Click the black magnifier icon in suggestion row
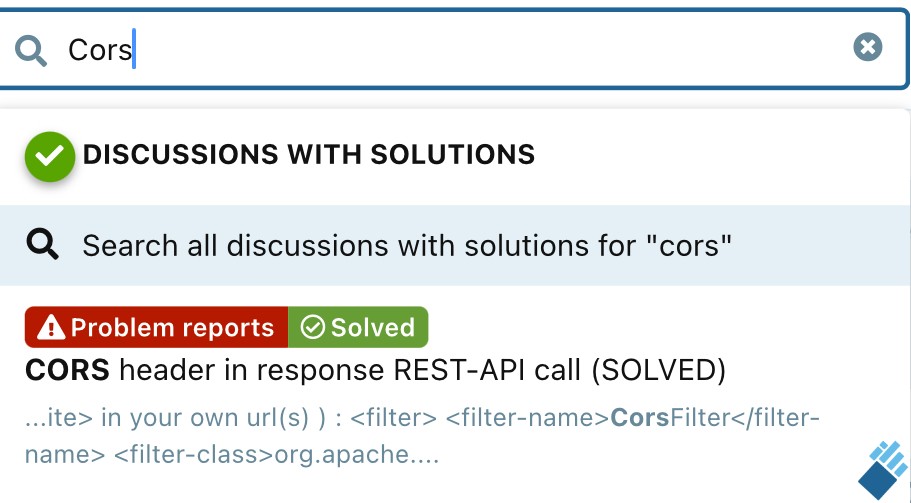The height and width of the screenshot is (503, 911). click(x=42, y=243)
